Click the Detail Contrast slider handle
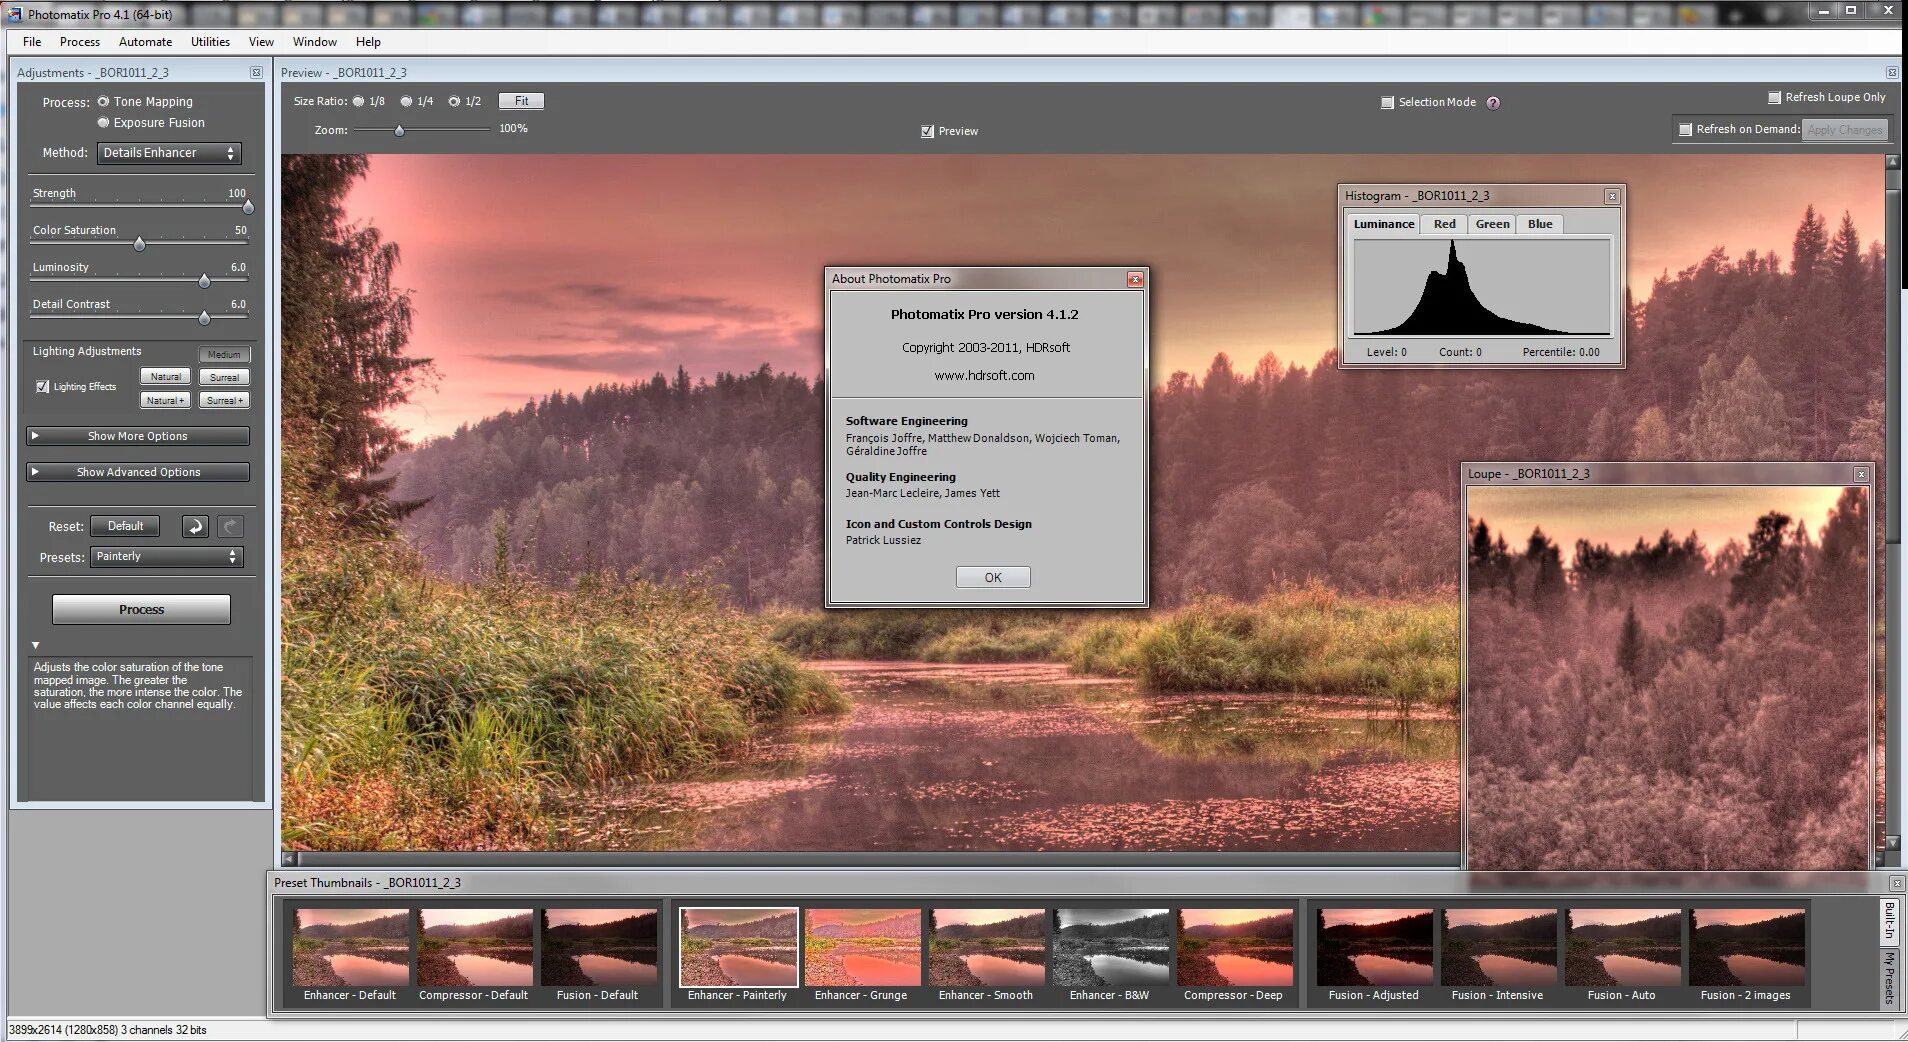 [204, 319]
